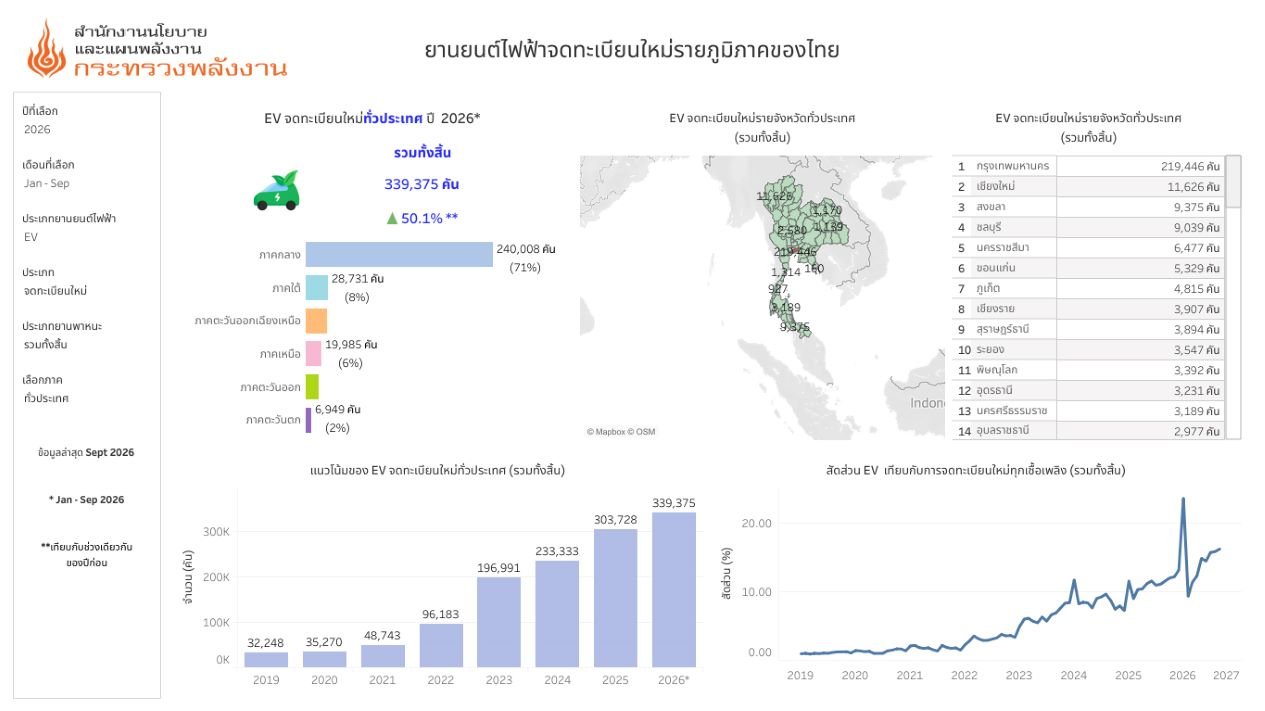This screenshot has width=1265, height=711.
Task: Click the 219,446 คัน value cell
Action: [1140, 166]
